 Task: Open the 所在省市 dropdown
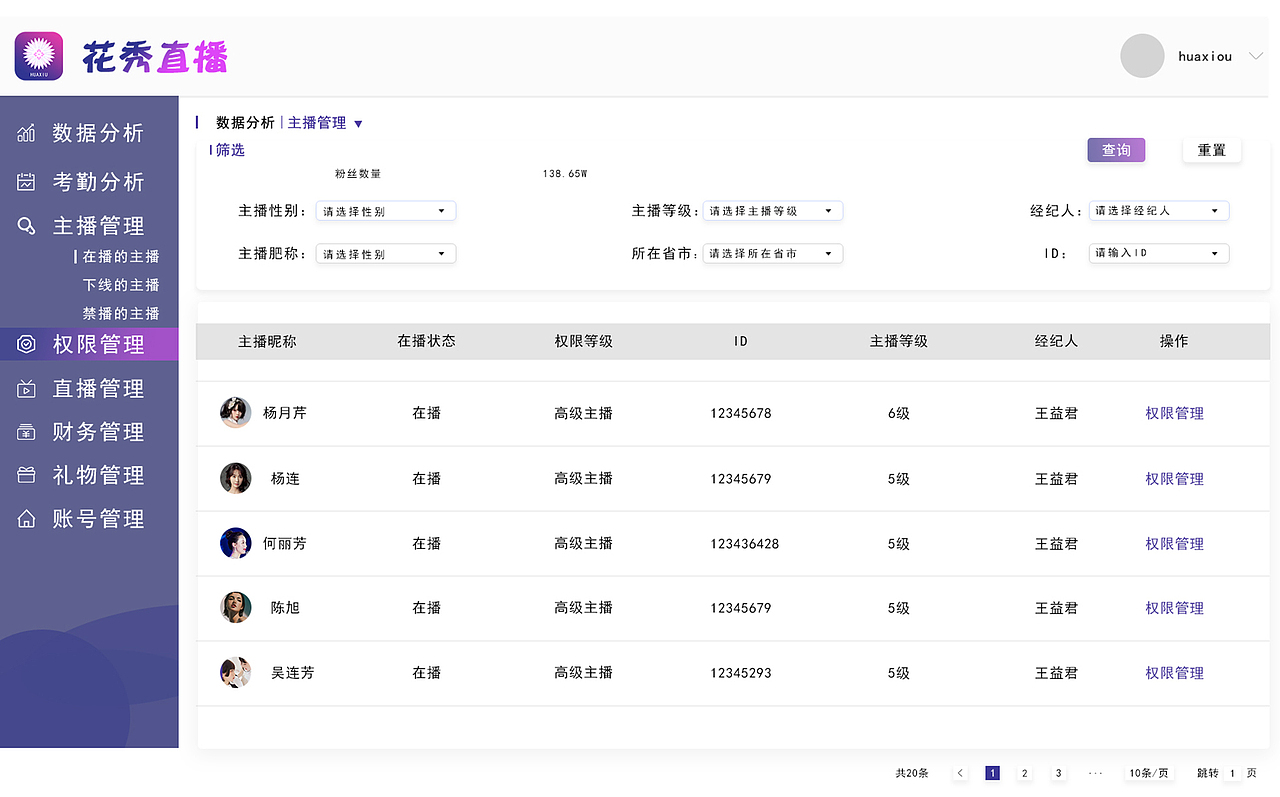pos(773,254)
